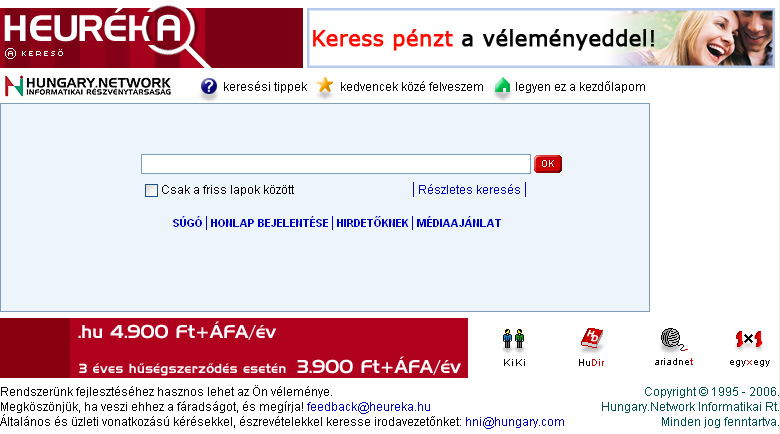Click 'Hungary.Network Informatikai Rt.' footer text
The width and height of the screenshot is (780, 434).
[x=690, y=407]
